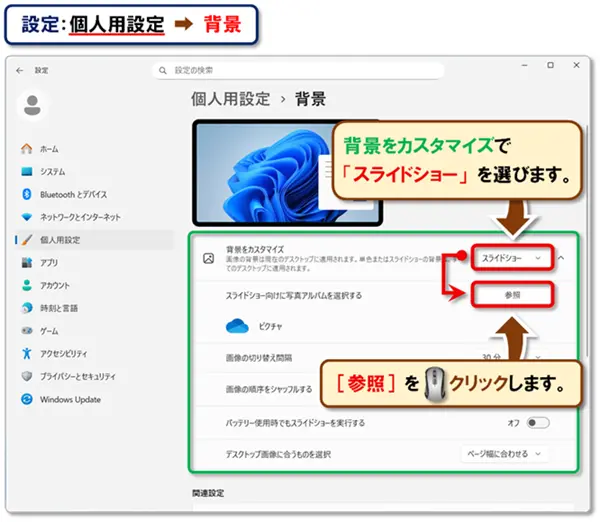Click the 参照 browse button
Image resolution: width=600 pixels, height=522 pixels.
[512, 295]
